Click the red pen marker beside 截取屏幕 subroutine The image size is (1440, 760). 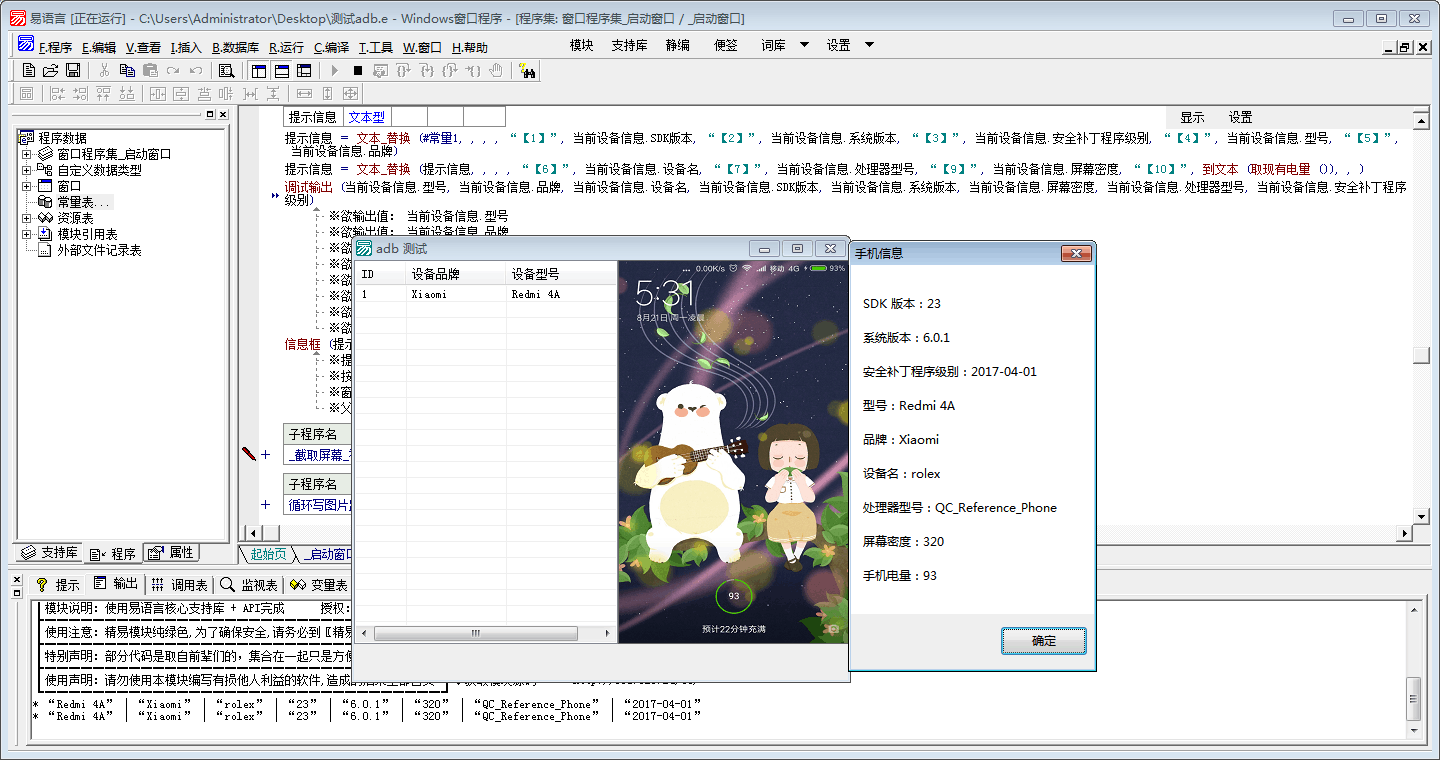click(x=249, y=454)
